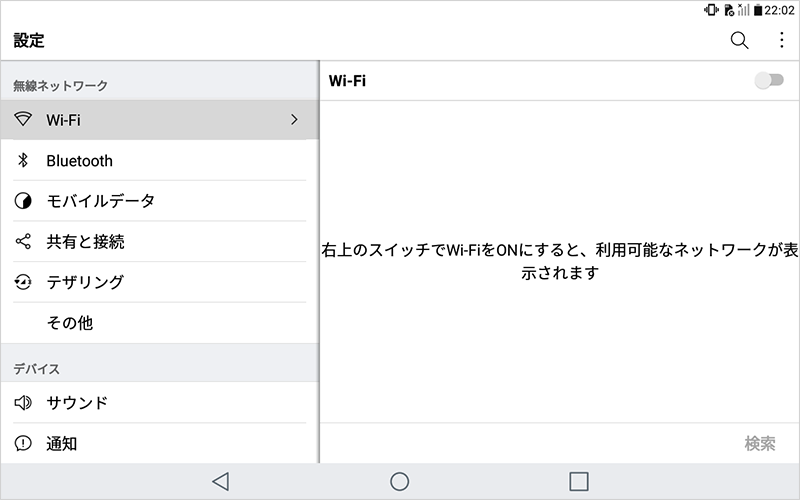Click the デバイス section header

[36, 368]
